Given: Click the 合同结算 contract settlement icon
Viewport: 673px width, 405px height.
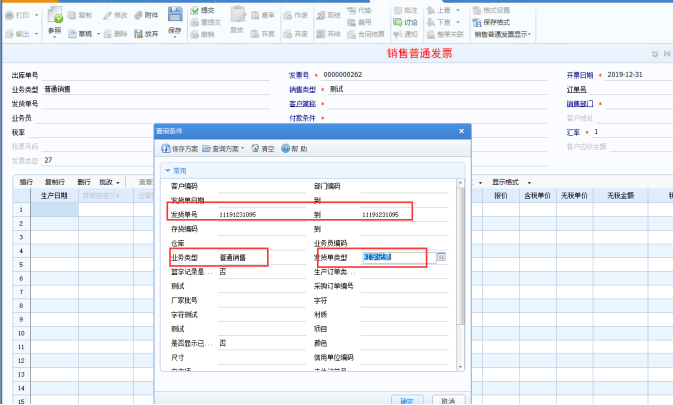Looking at the screenshot, I should click(x=352, y=34).
